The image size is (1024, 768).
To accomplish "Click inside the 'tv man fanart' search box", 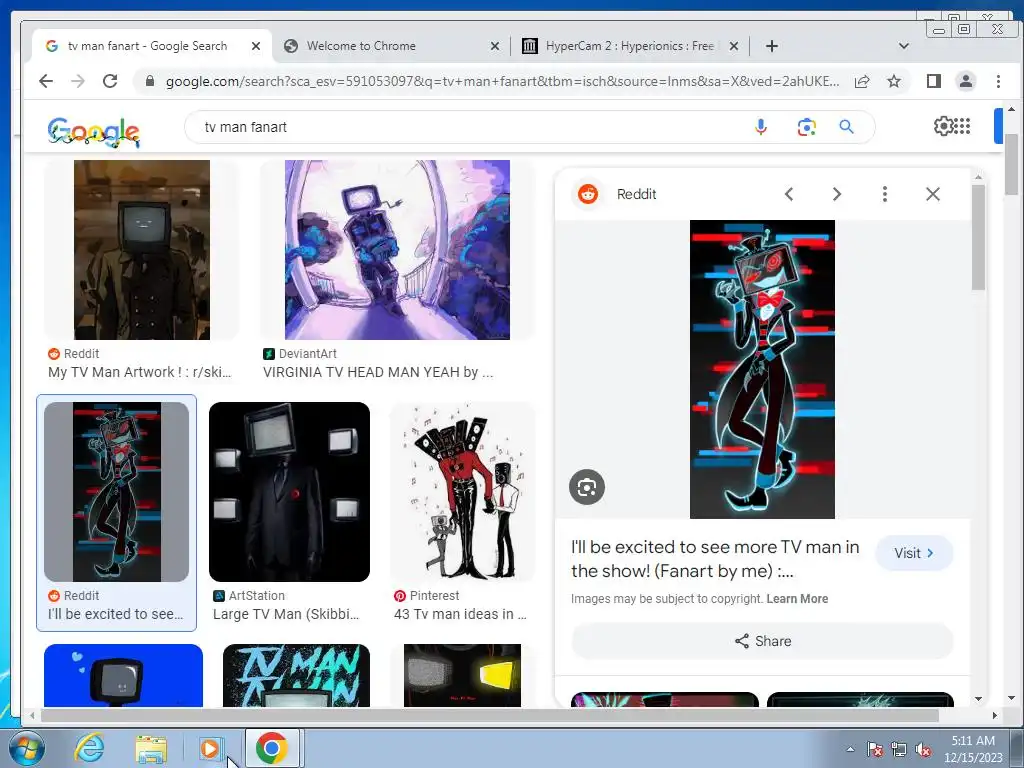I will click(x=470, y=127).
